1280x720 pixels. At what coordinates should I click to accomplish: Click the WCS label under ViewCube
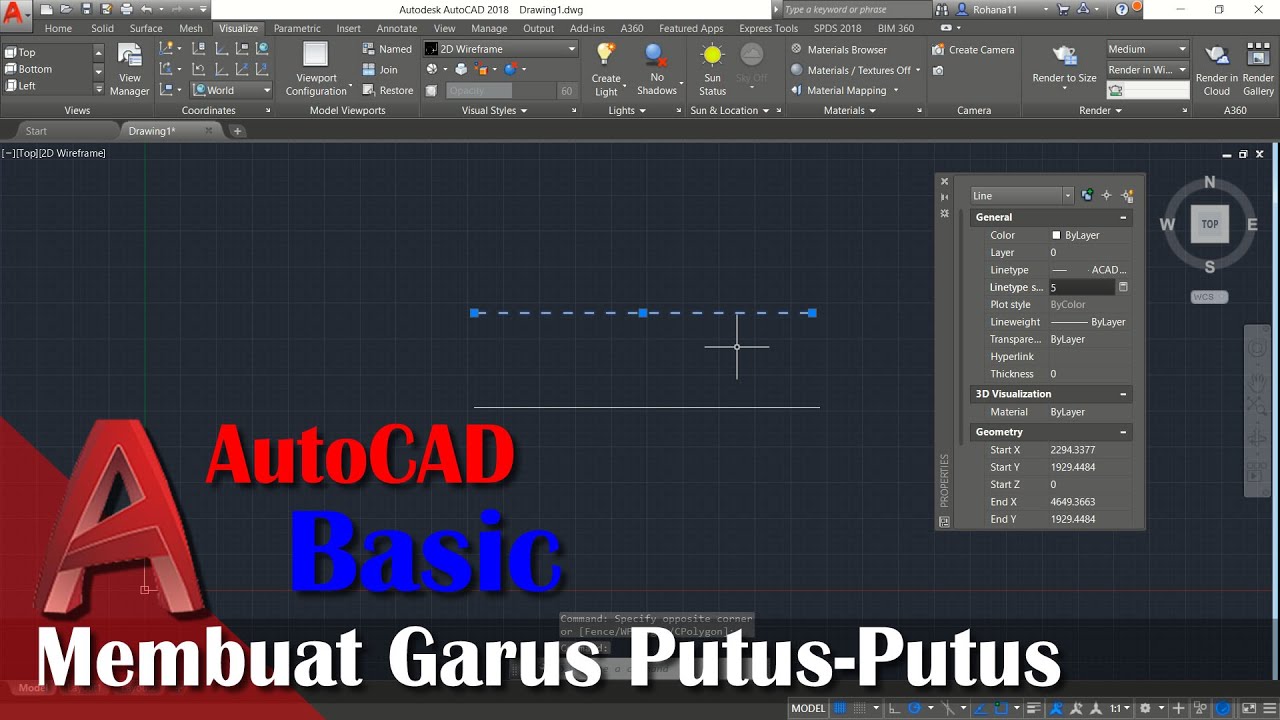[x=1209, y=296]
